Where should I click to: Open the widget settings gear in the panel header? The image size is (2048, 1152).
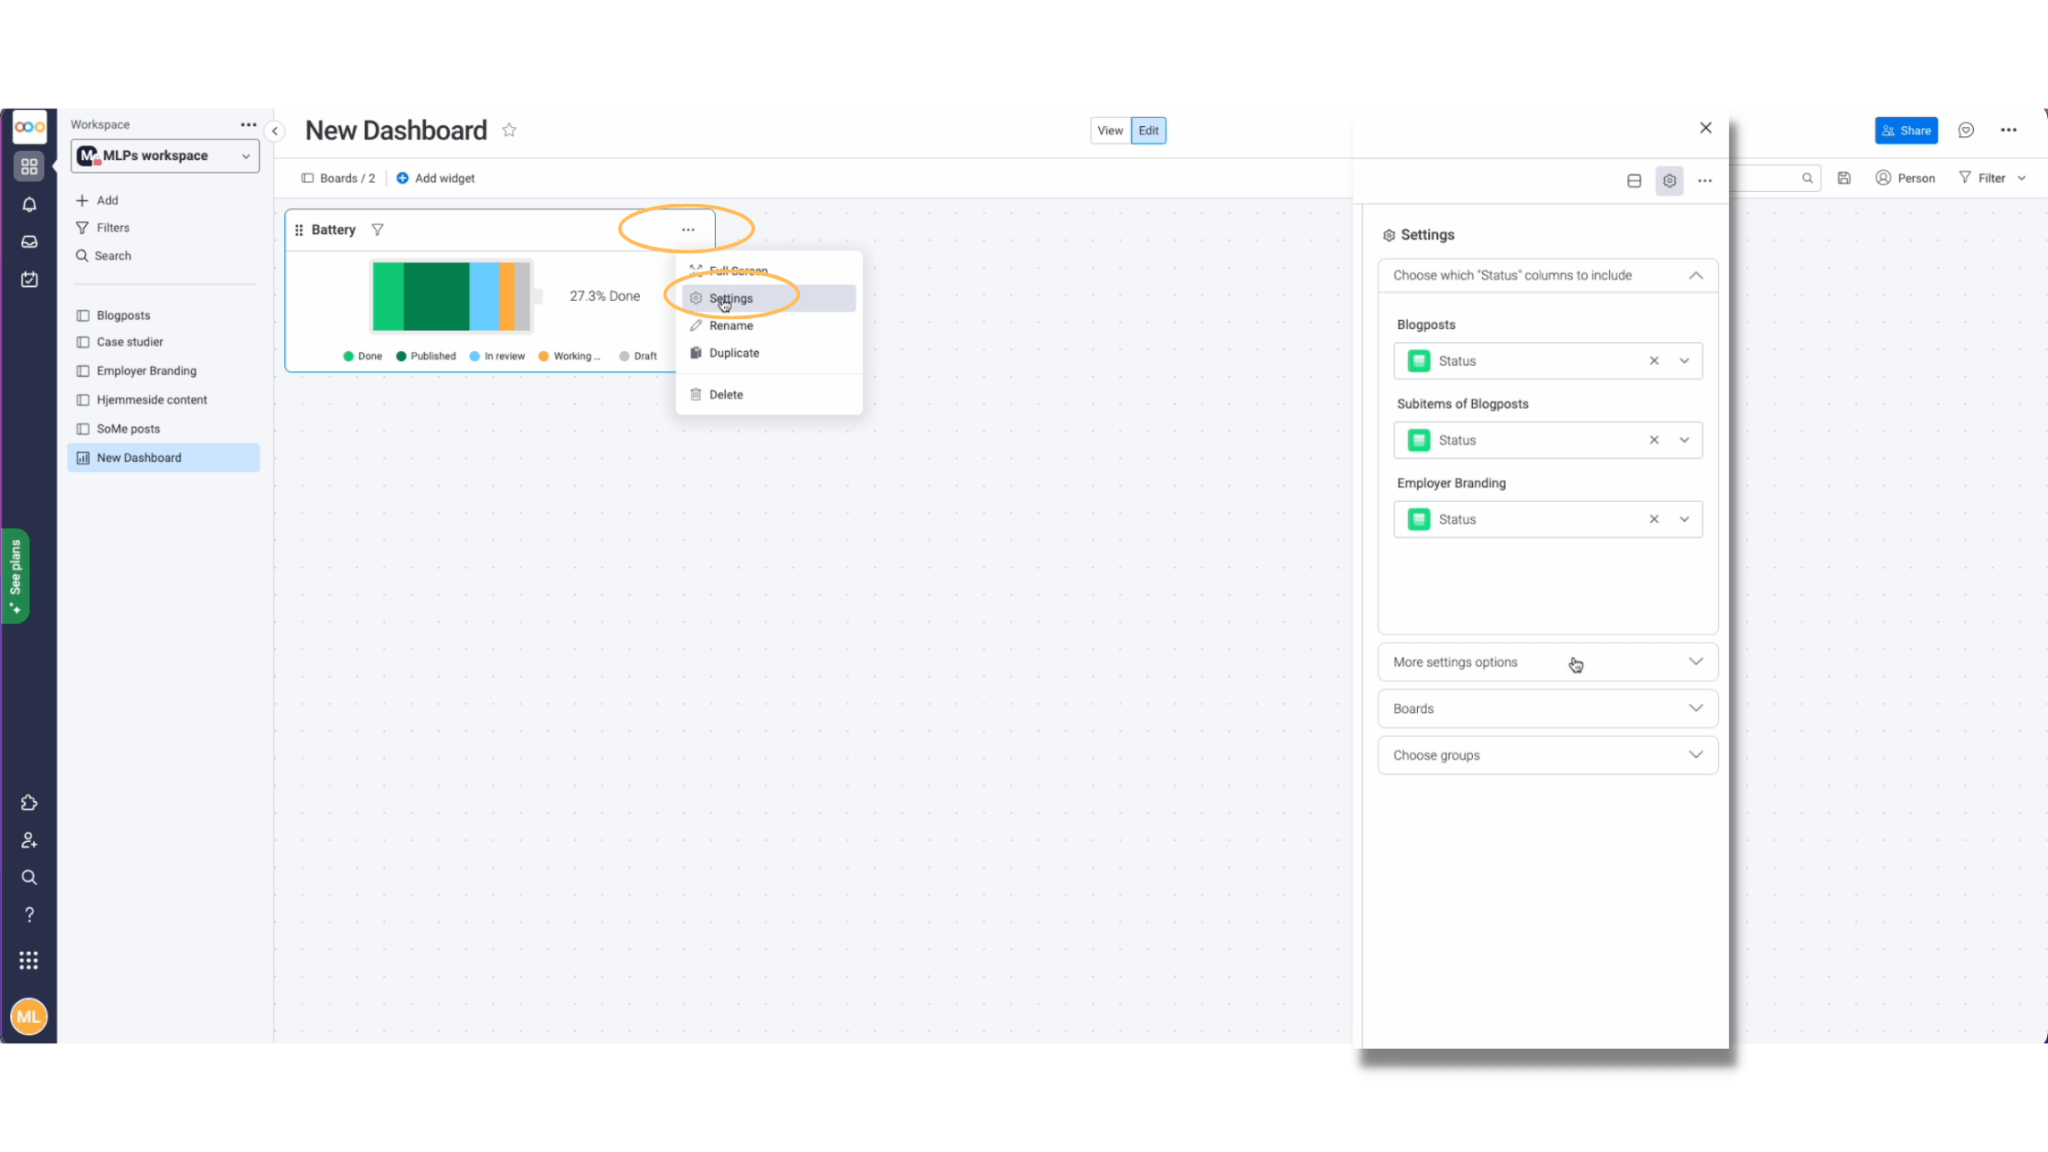[1668, 181]
